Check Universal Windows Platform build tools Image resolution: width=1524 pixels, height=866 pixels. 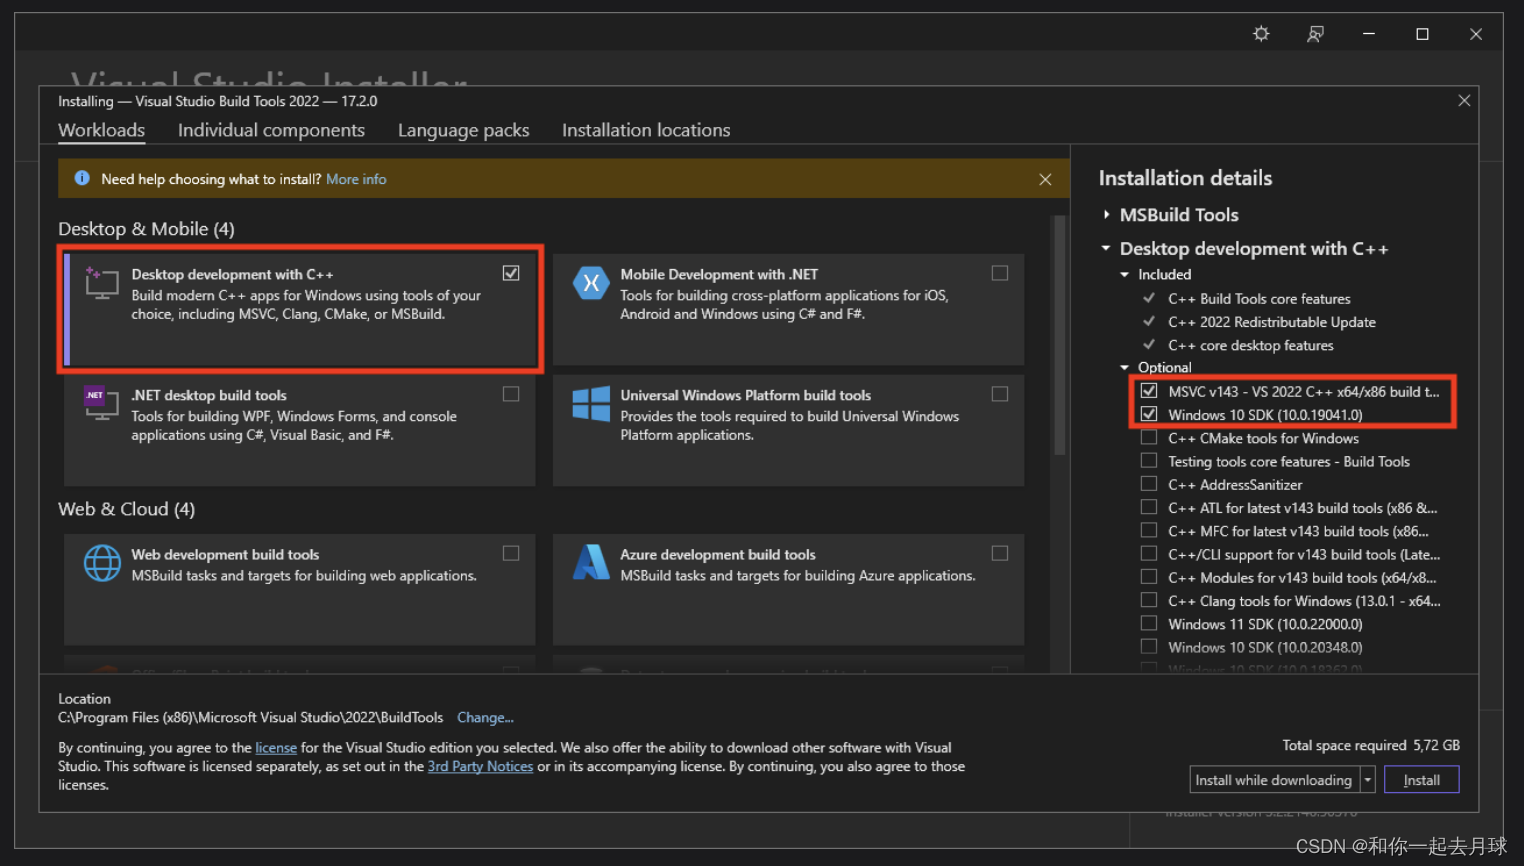[x=999, y=394]
